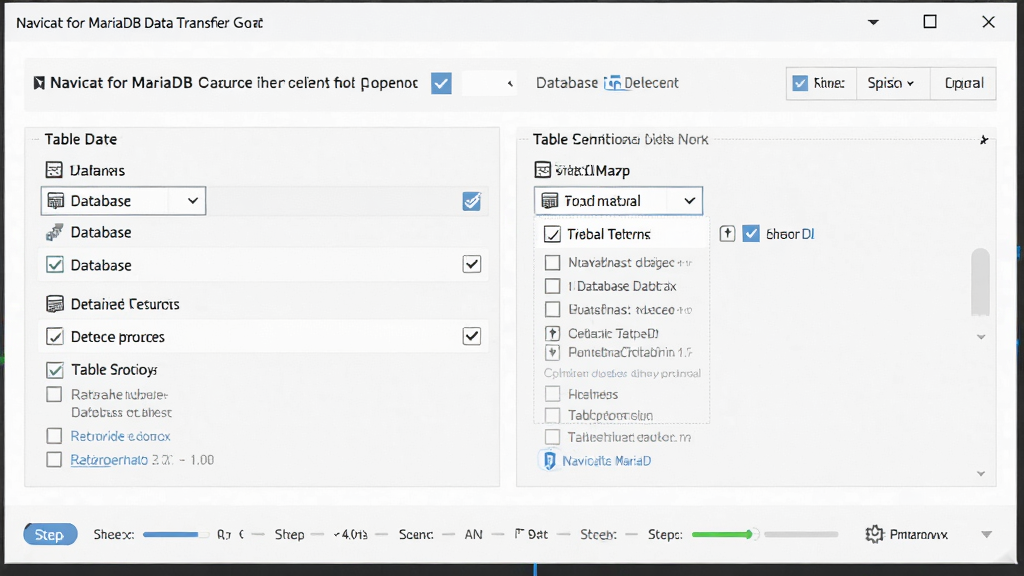Click the up-arrow icon beside Cetlanic TatpeDI
Screen dimensions: 1024x576
point(552,333)
